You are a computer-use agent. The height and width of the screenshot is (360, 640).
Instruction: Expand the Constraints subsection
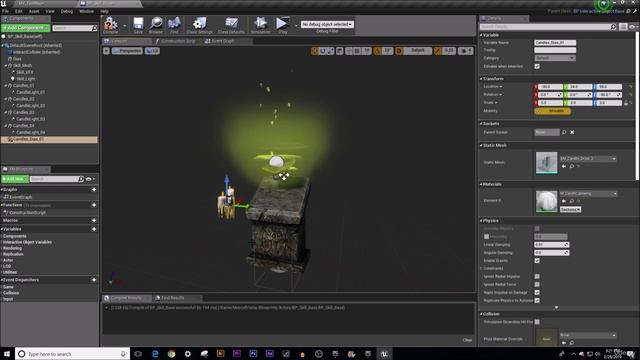482,269
